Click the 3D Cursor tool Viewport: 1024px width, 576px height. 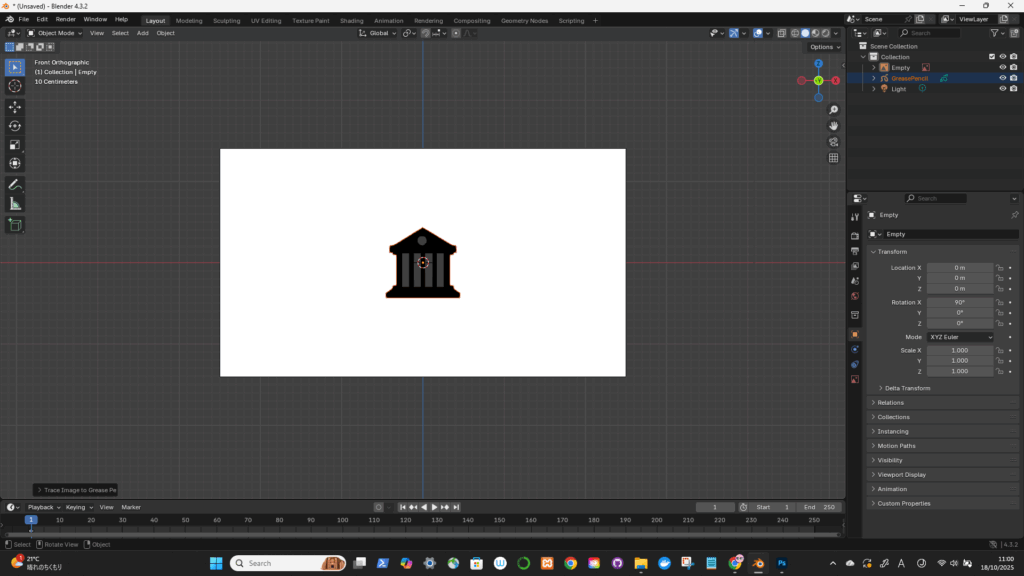[x=15, y=86]
